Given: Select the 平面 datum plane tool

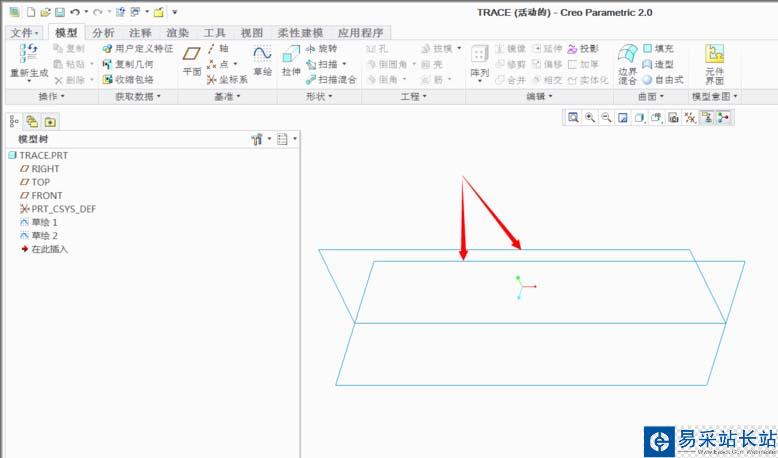Looking at the screenshot, I should pos(192,62).
